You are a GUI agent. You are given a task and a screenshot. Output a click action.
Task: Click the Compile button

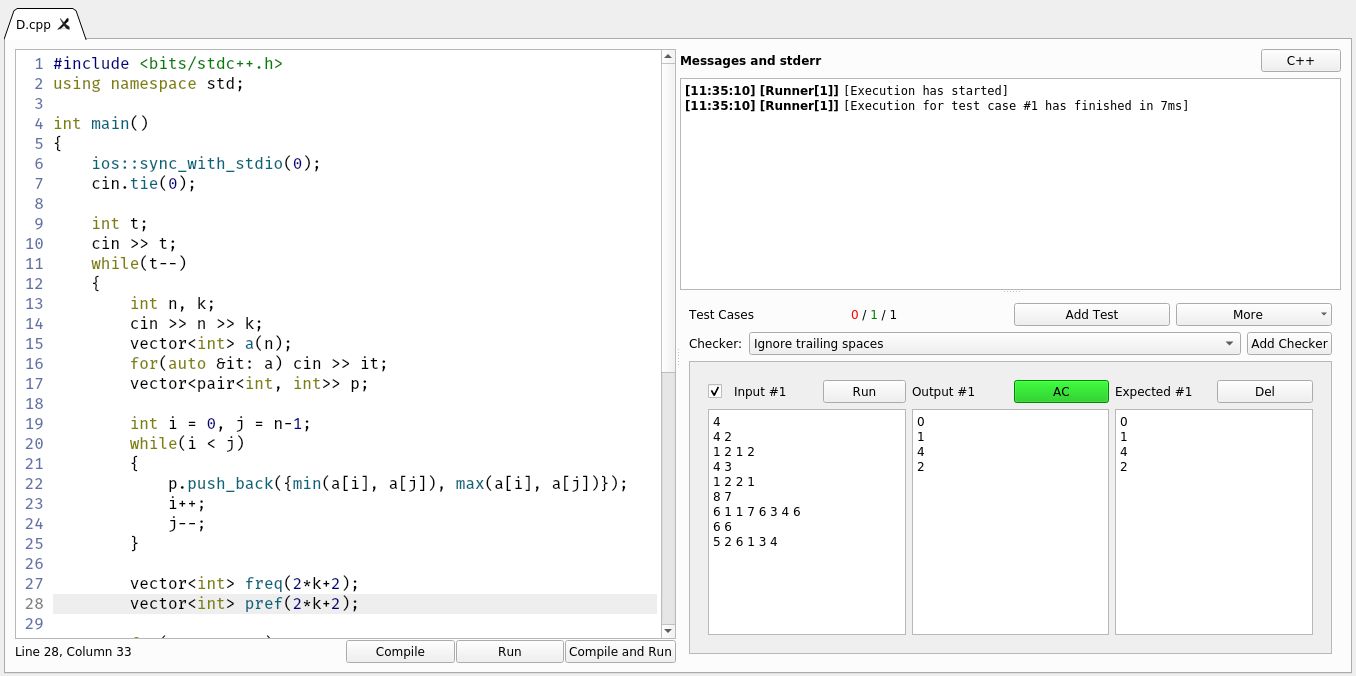(x=399, y=651)
